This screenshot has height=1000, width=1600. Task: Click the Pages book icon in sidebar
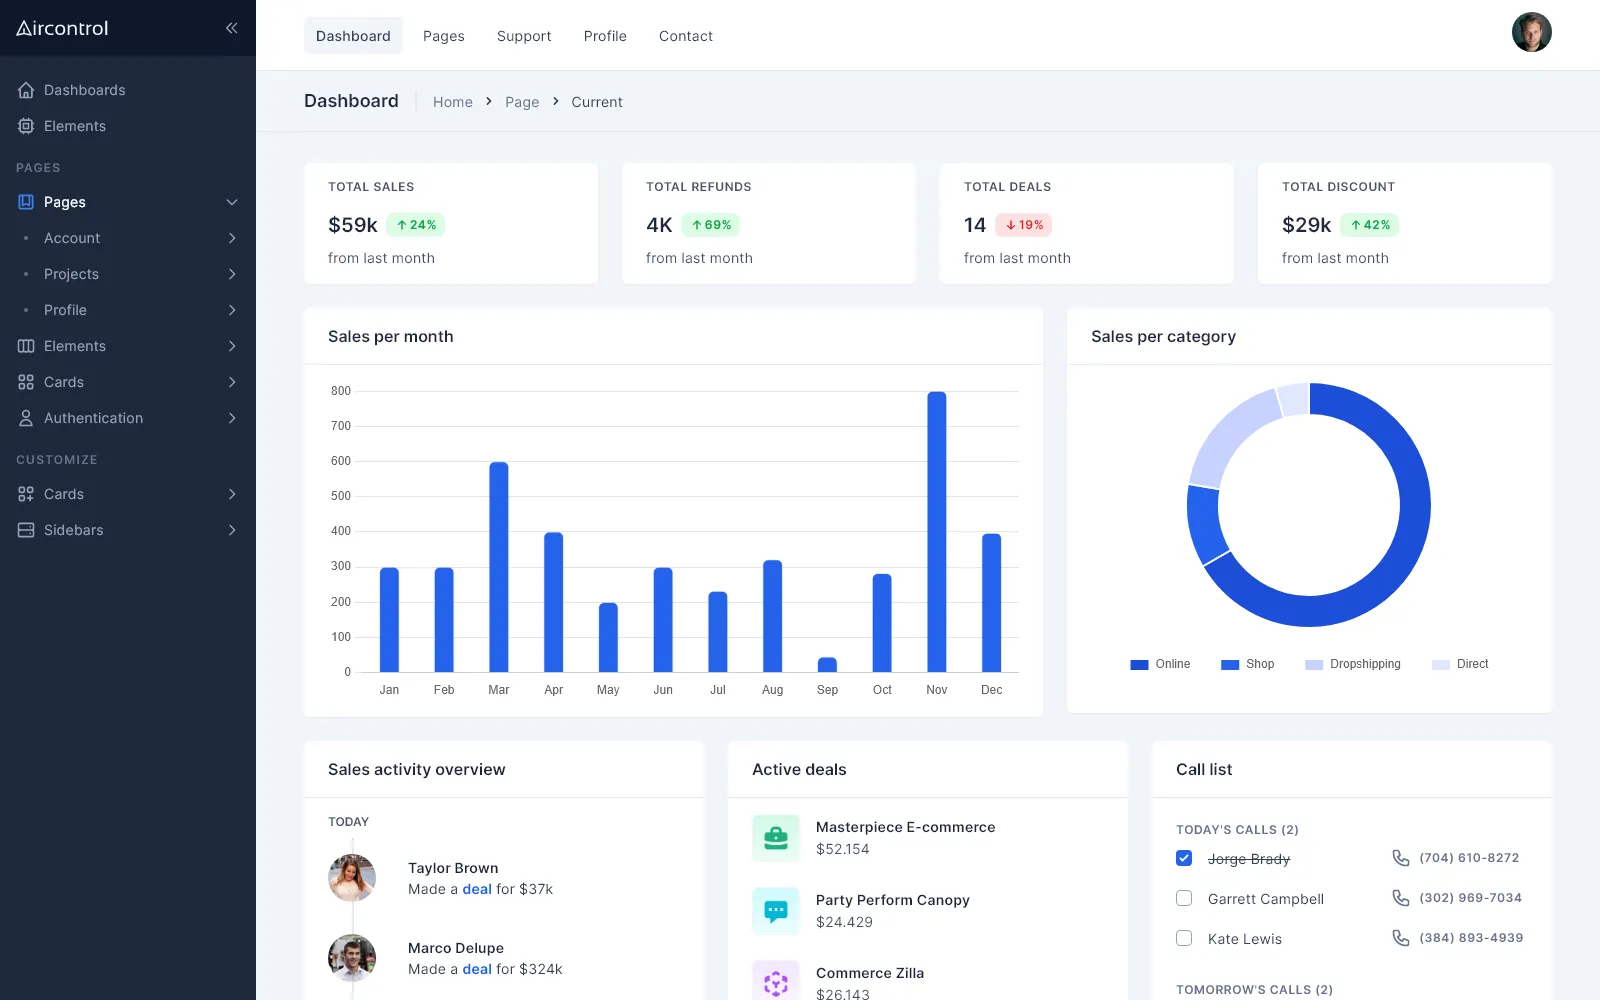26,202
